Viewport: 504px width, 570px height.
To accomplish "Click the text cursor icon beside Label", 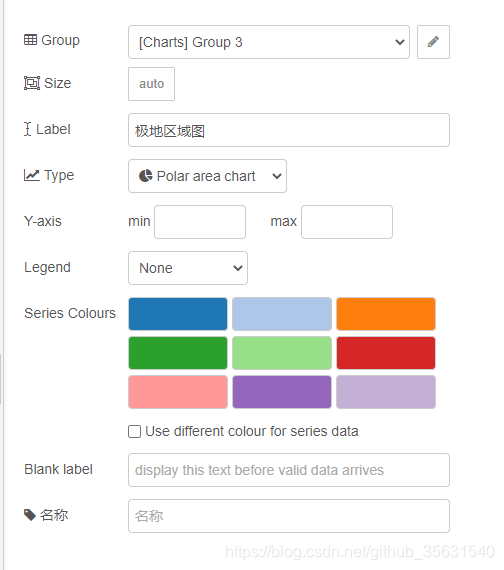I will click(28, 129).
